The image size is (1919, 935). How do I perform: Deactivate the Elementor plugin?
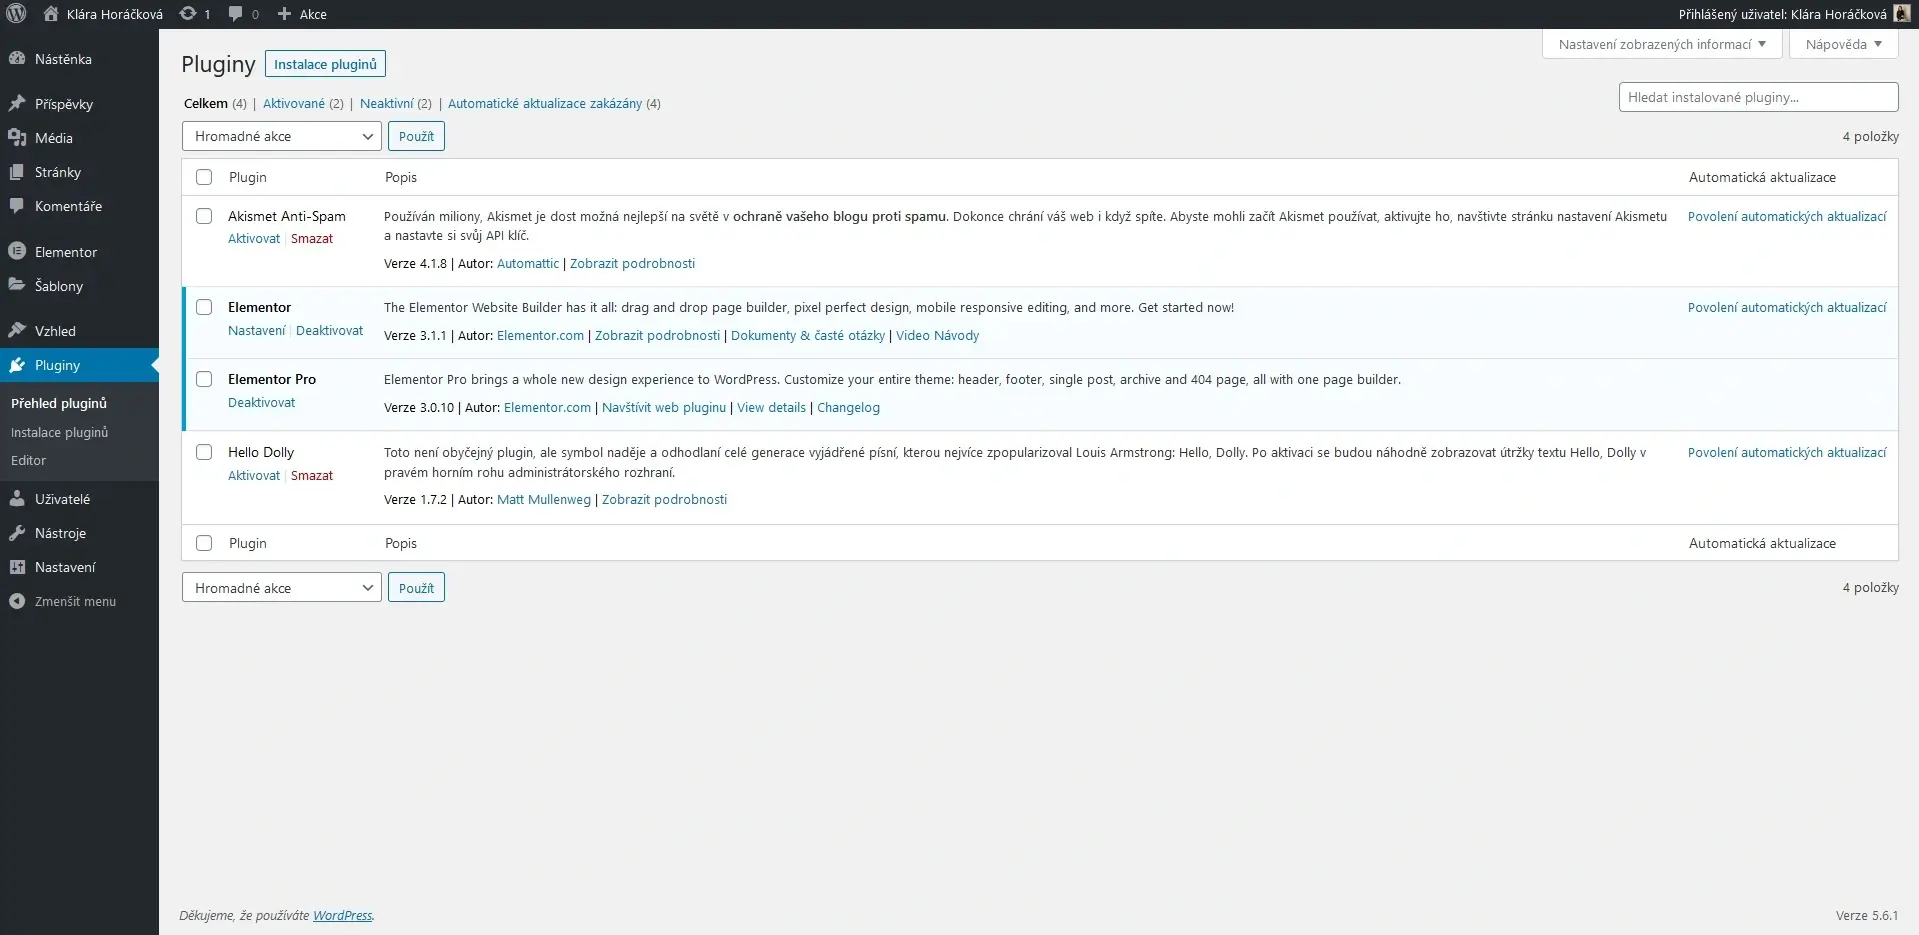pos(330,330)
